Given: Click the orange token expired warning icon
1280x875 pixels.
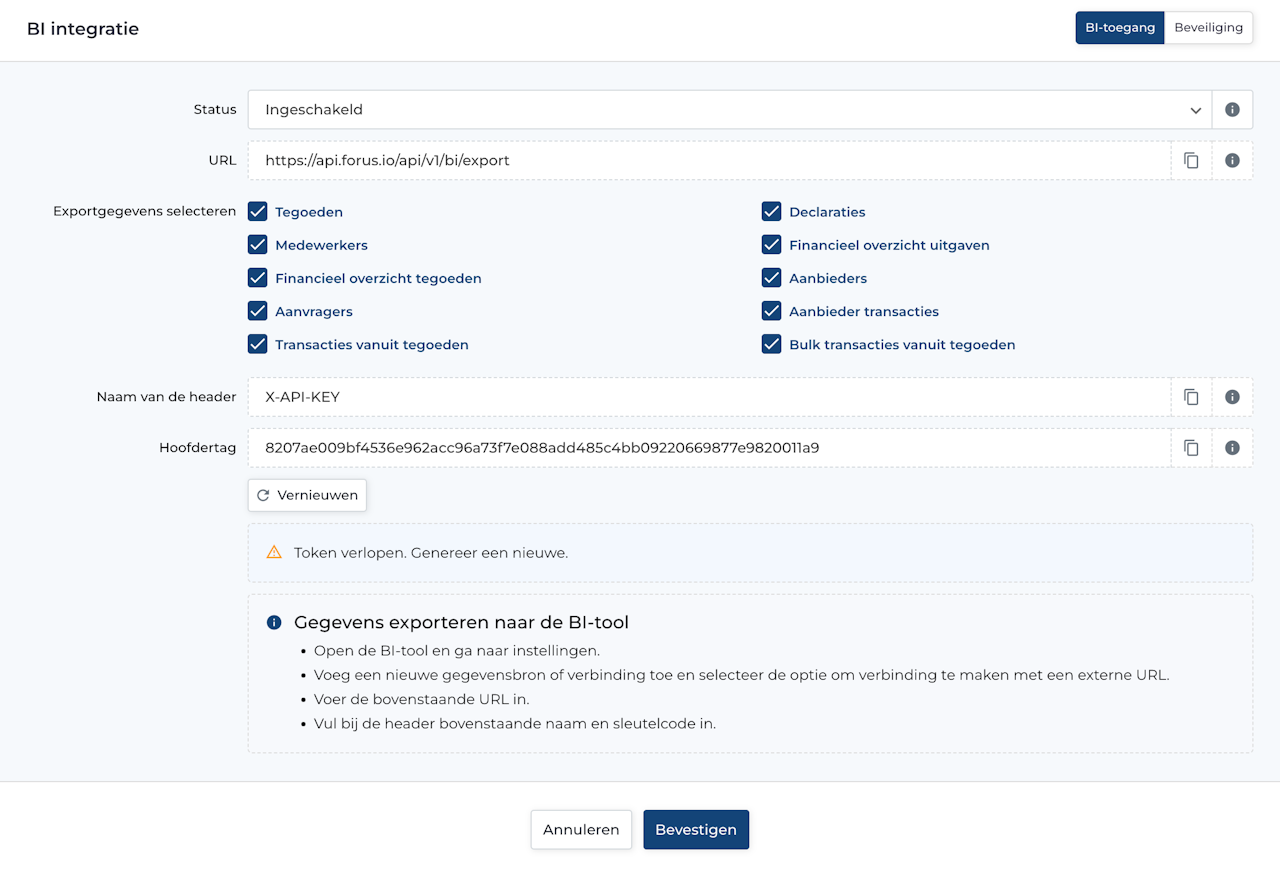Looking at the screenshot, I should coord(274,552).
